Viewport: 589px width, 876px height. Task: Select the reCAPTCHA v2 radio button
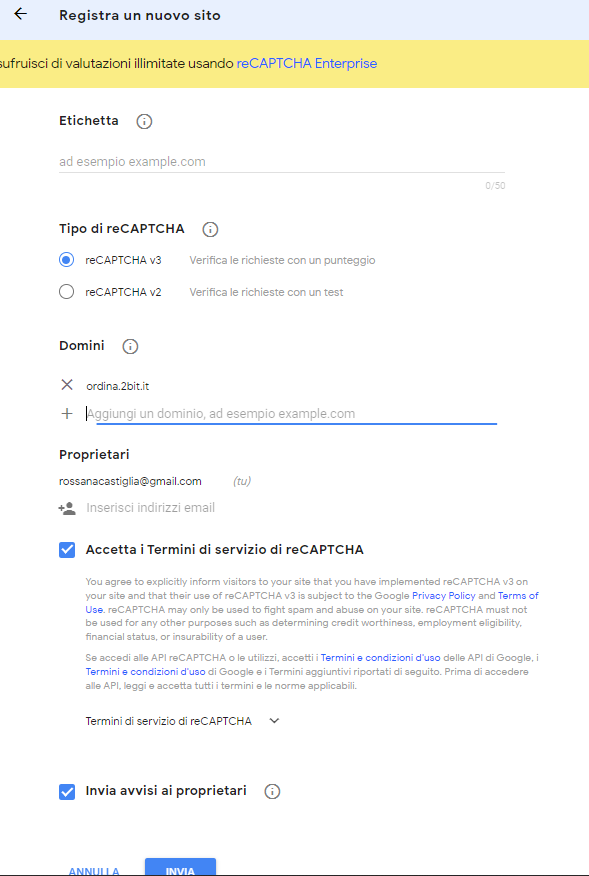66,292
